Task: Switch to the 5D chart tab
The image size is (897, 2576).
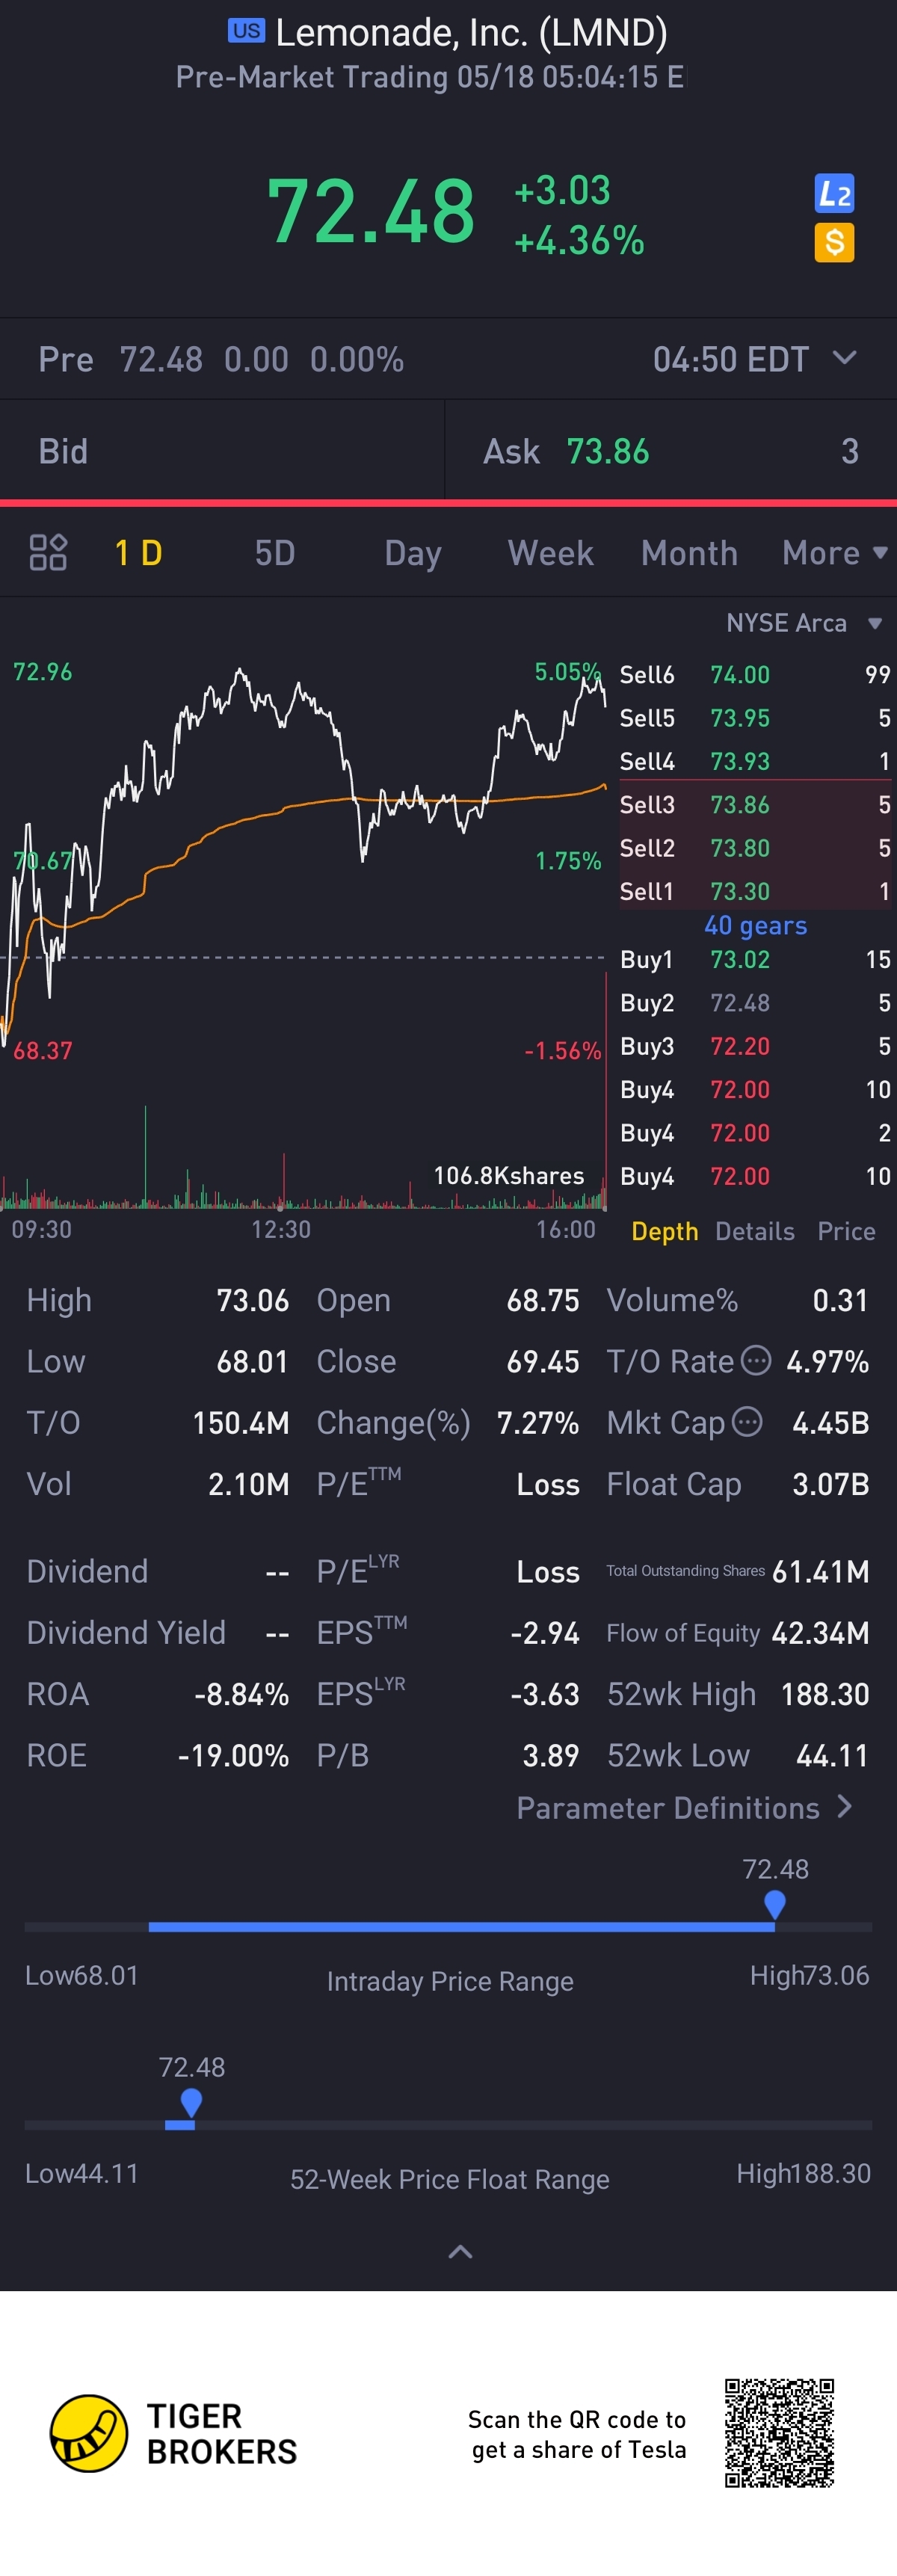Action: pyautogui.click(x=274, y=553)
